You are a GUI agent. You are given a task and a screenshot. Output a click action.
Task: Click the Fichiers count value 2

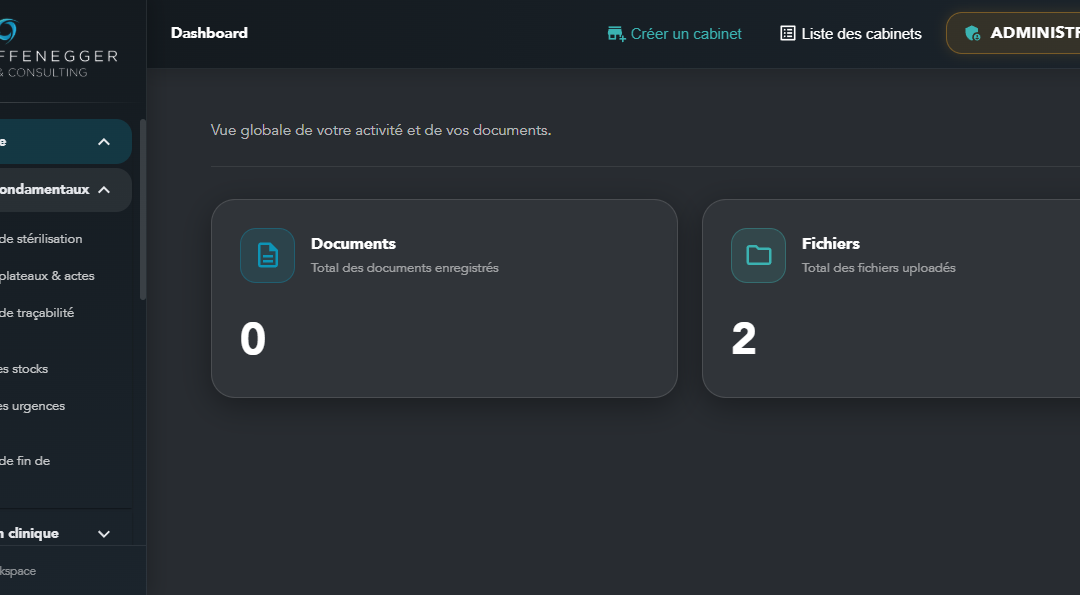click(744, 339)
